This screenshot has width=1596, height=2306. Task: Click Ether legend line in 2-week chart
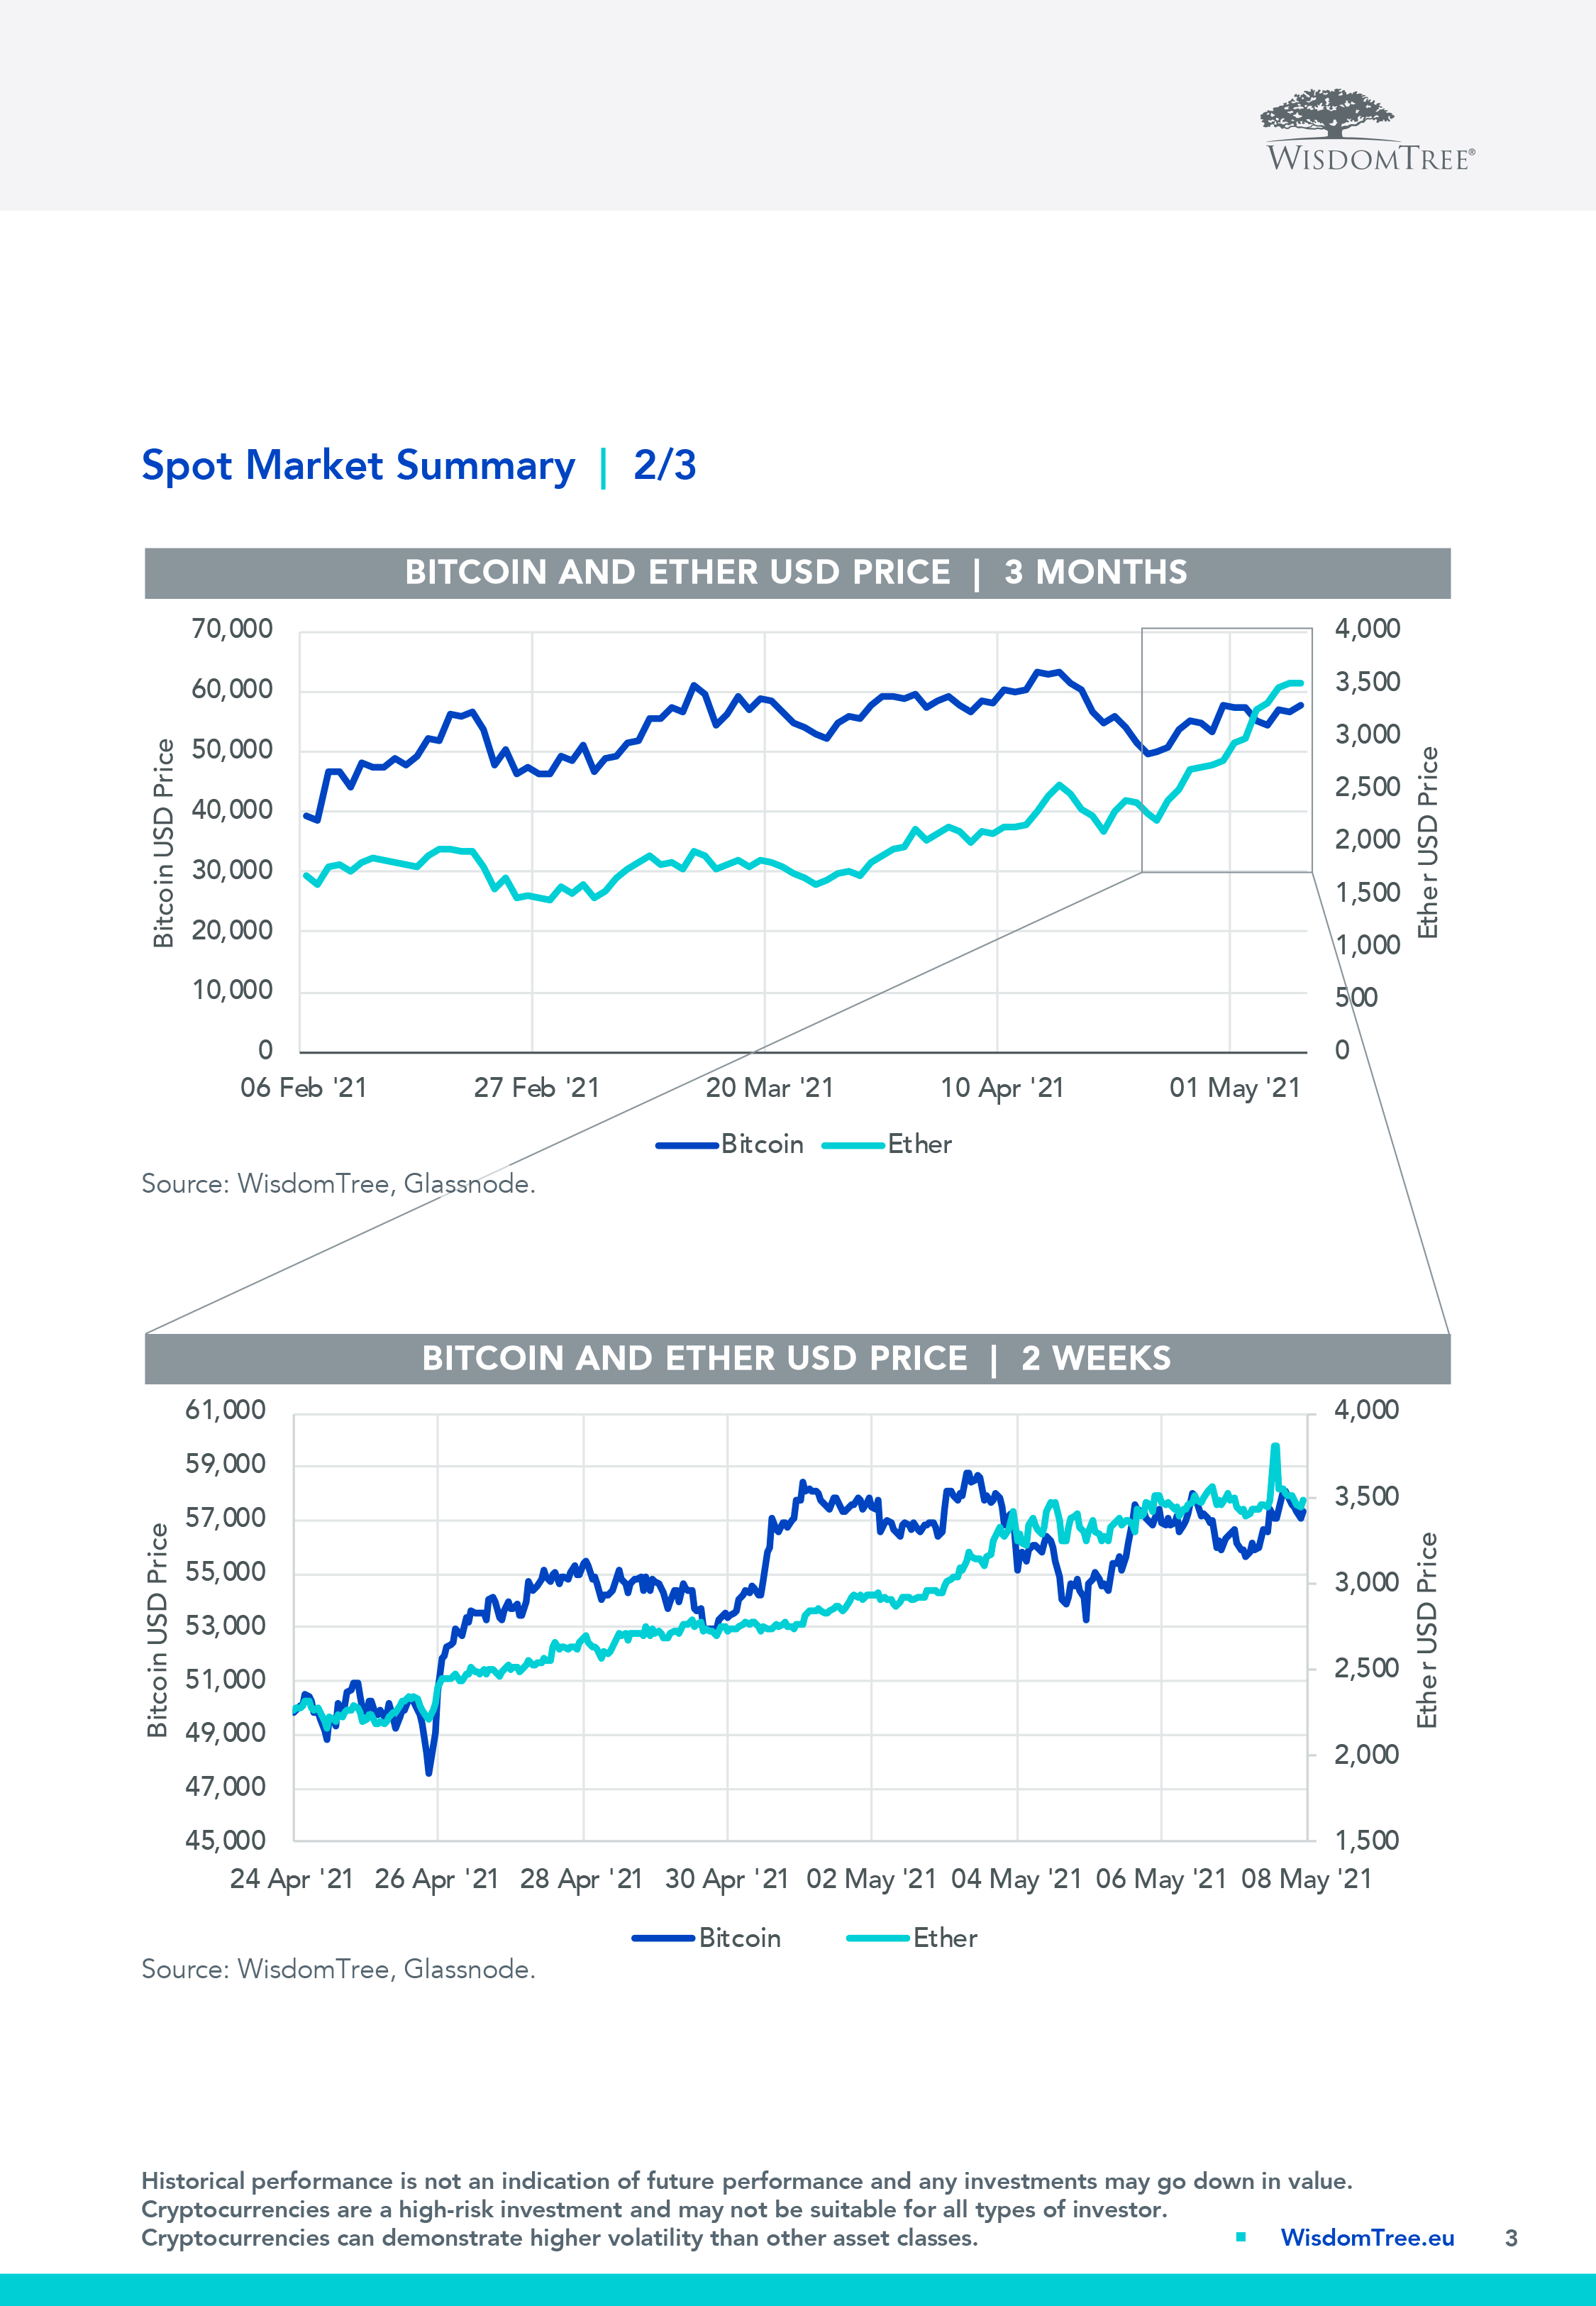[878, 1938]
